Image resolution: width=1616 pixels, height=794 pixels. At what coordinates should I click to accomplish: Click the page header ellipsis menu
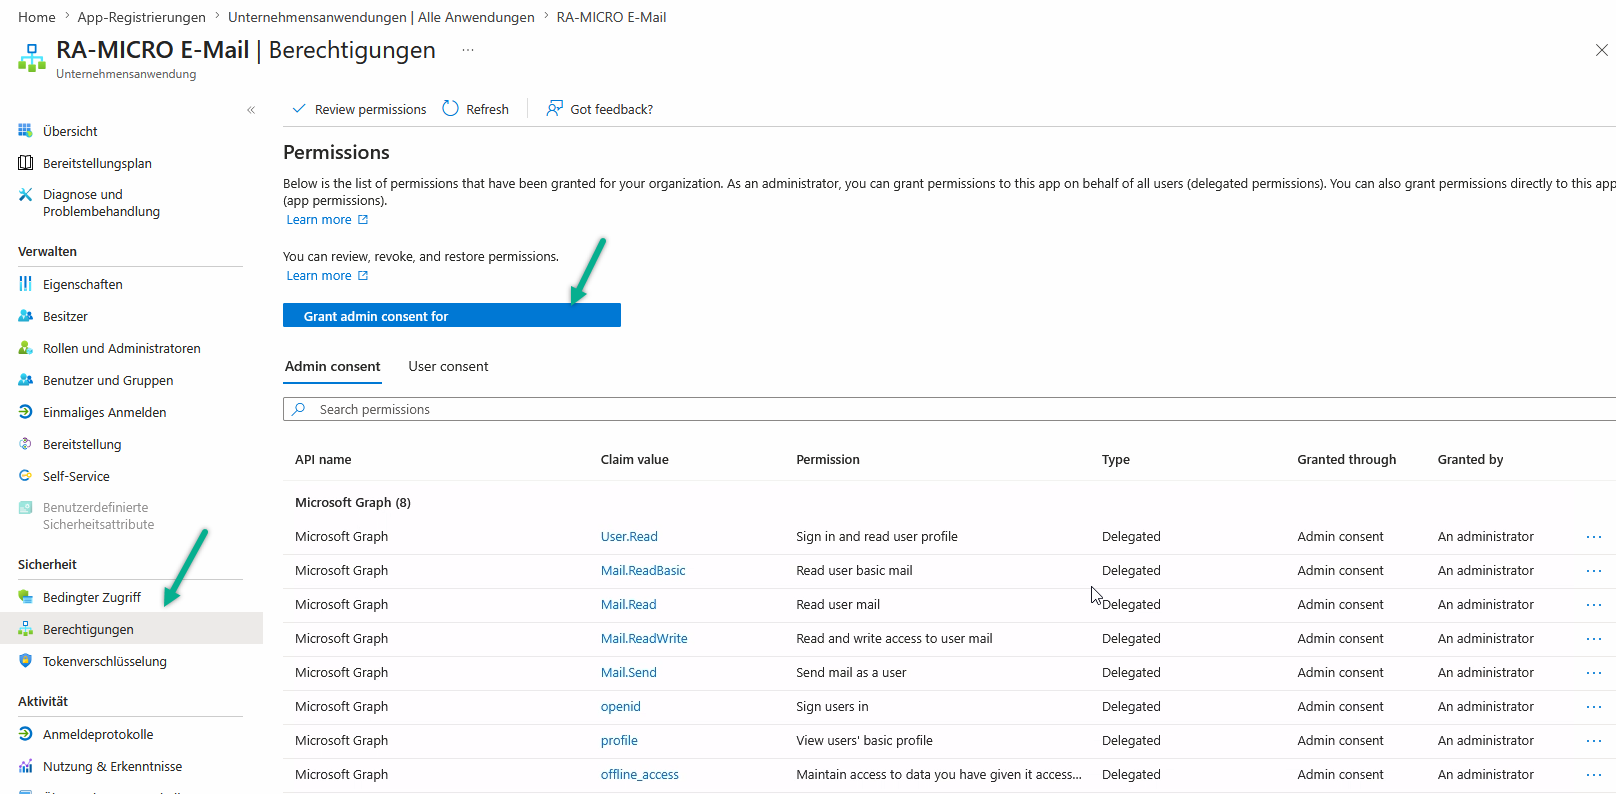(x=468, y=50)
